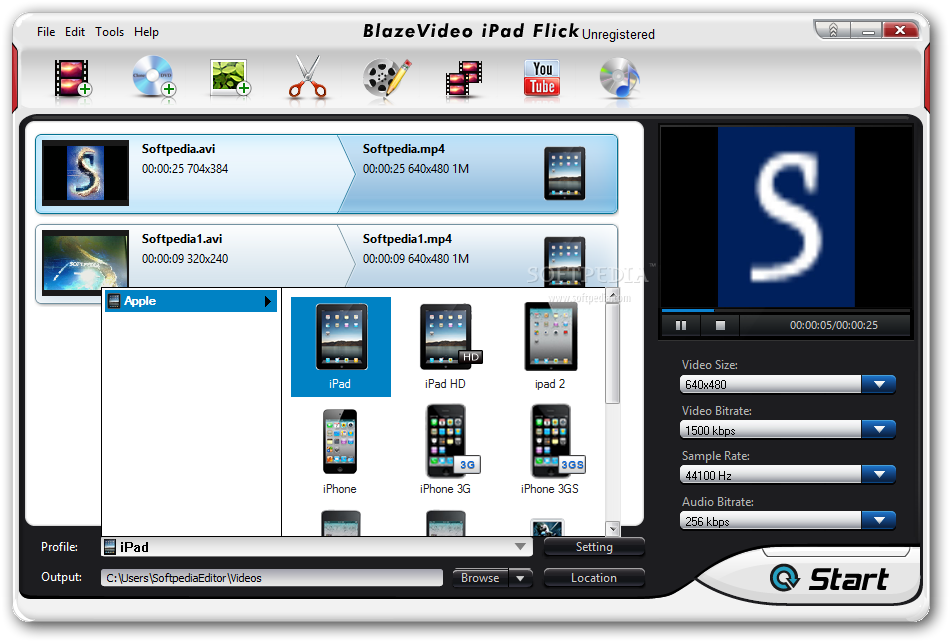
Task: Expand the Video Size dropdown
Action: click(x=879, y=384)
